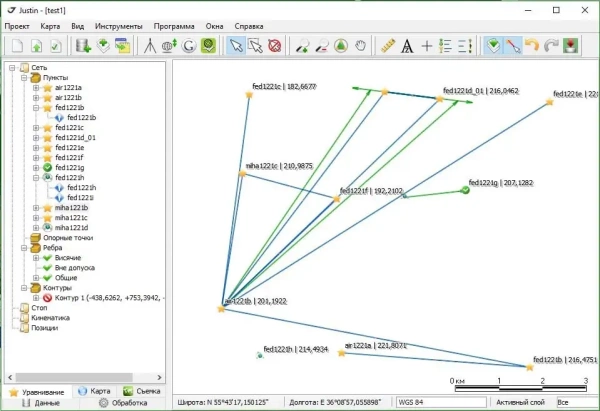
Task: Click the miha1221c star point on map
Action: click(x=242, y=173)
